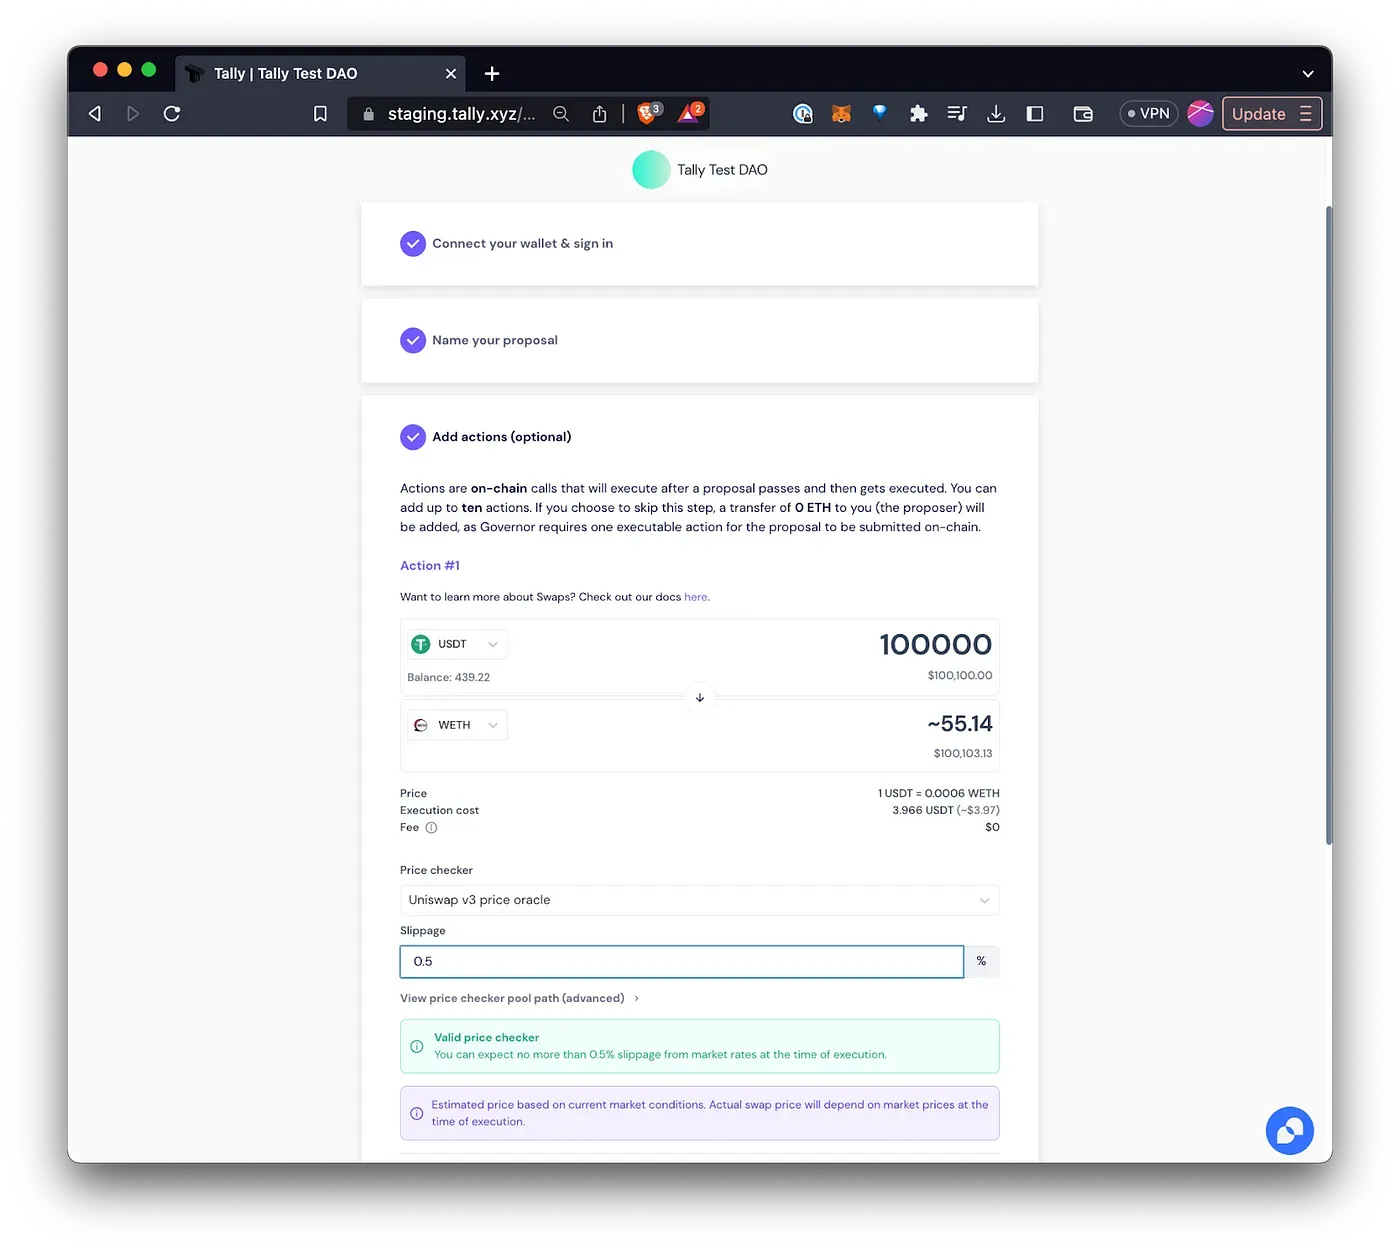The width and height of the screenshot is (1400, 1252).
Task: Toggle the VPN button
Action: [x=1149, y=114]
